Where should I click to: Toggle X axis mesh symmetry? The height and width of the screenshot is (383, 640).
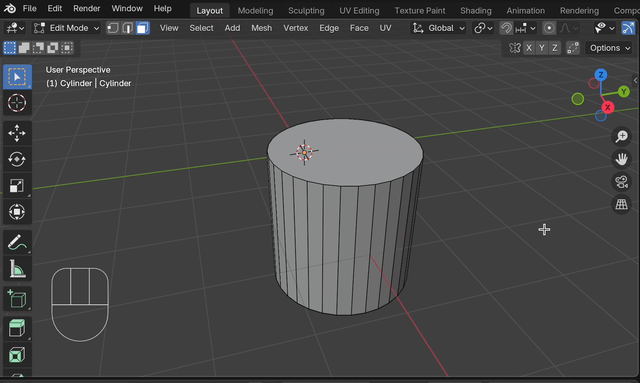529,48
